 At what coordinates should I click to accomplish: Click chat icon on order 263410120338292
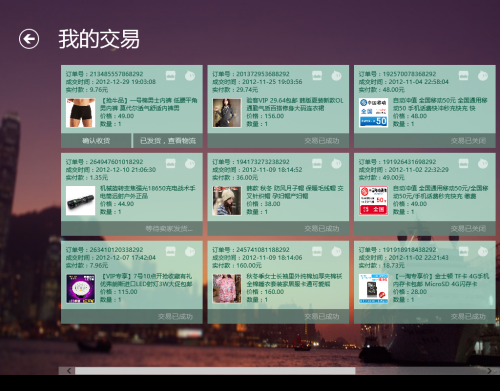click(x=190, y=252)
